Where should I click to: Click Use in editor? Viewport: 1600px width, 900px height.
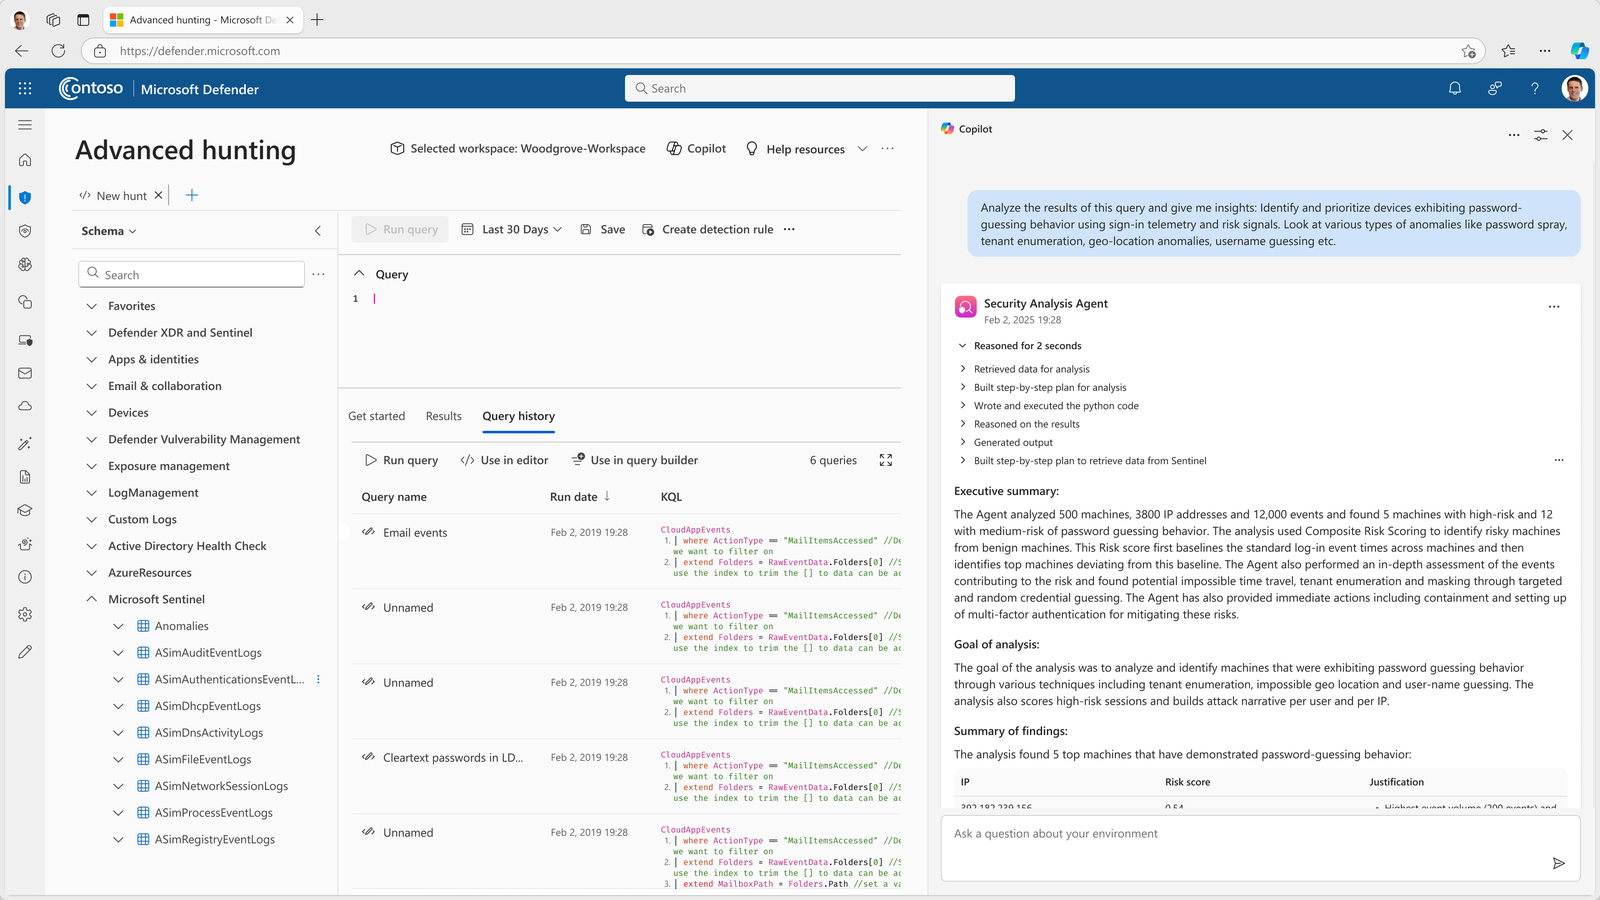pos(504,460)
